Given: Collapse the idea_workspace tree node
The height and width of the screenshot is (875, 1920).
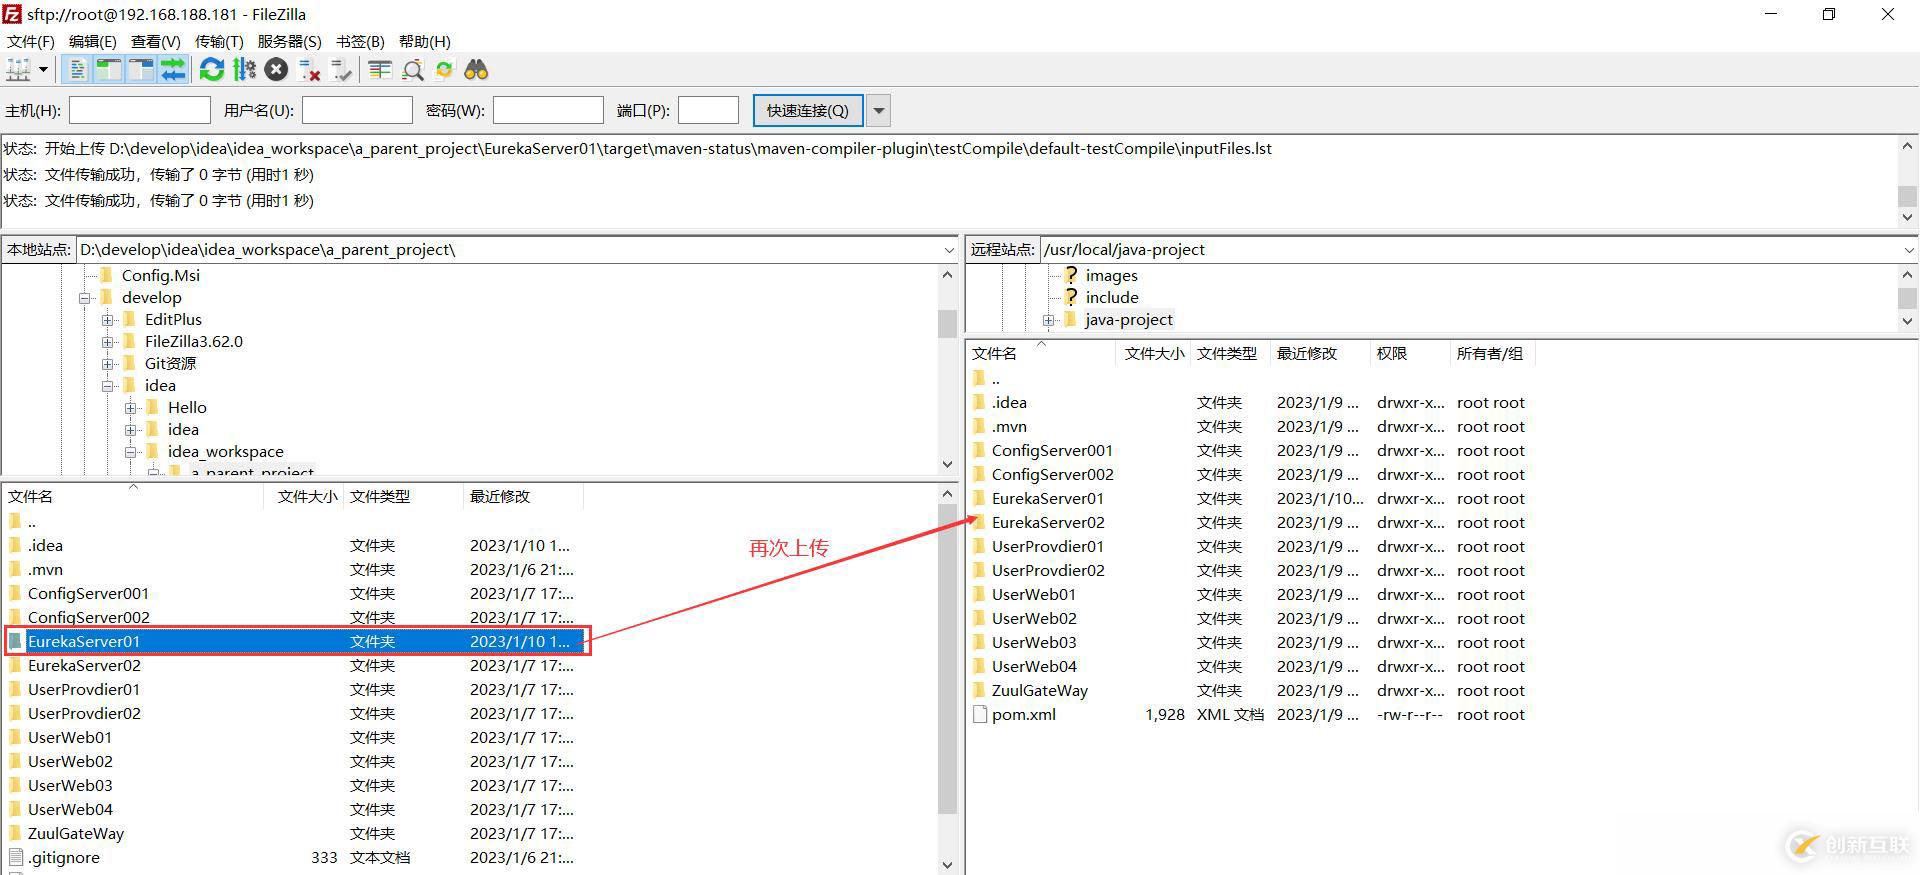Looking at the screenshot, I should pos(131,452).
